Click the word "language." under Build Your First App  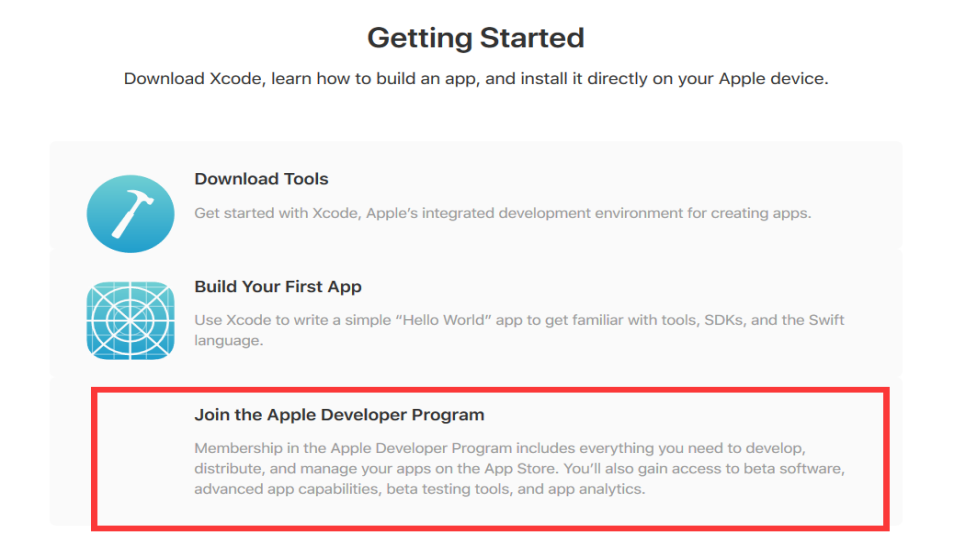pos(229,340)
